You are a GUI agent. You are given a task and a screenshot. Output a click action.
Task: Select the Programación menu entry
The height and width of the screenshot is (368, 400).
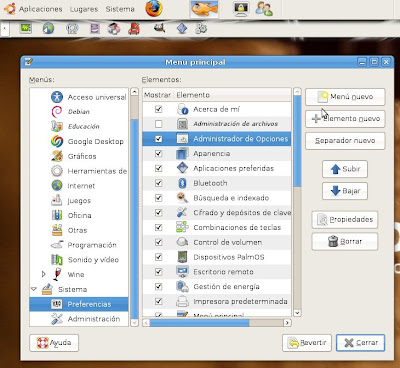[92, 245]
